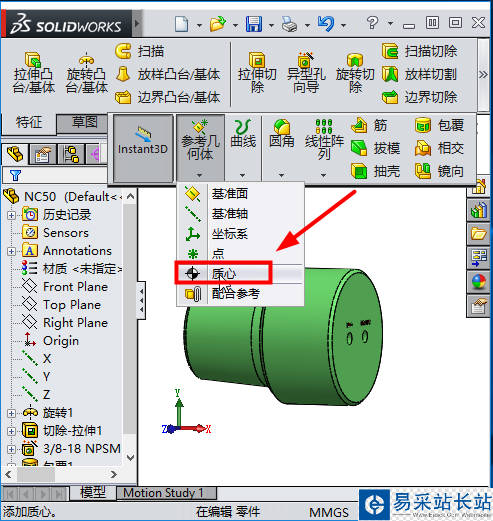Viewport: 493px width, 521px height.
Task: Open the FeatureManager design tree tab
Action: tap(15, 154)
